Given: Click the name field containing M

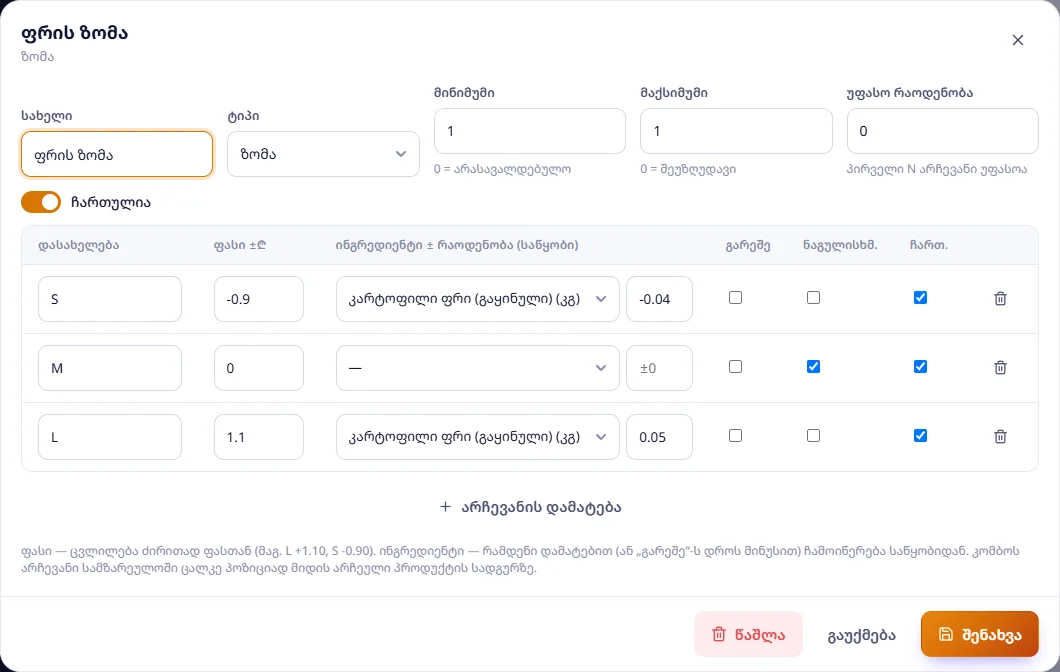Looking at the screenshot, I should click(x=110, y=368).
